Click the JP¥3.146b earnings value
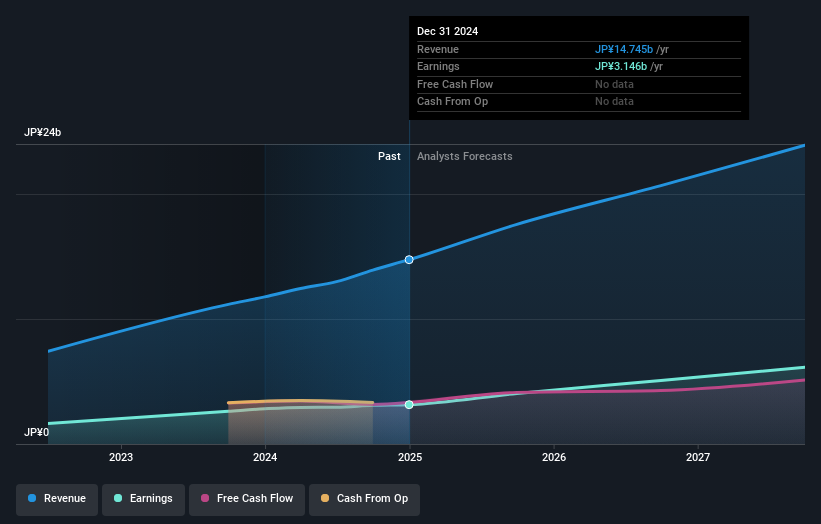The height and width of the screenshot is (524, 821). (x=621, y=66)
